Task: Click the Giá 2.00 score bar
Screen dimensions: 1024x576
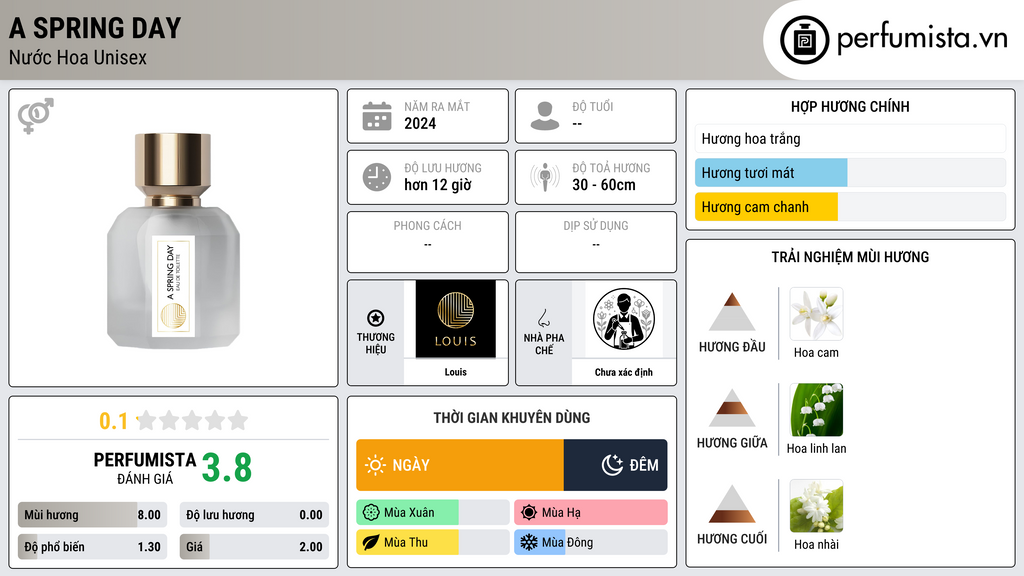Action: (254, 547)
